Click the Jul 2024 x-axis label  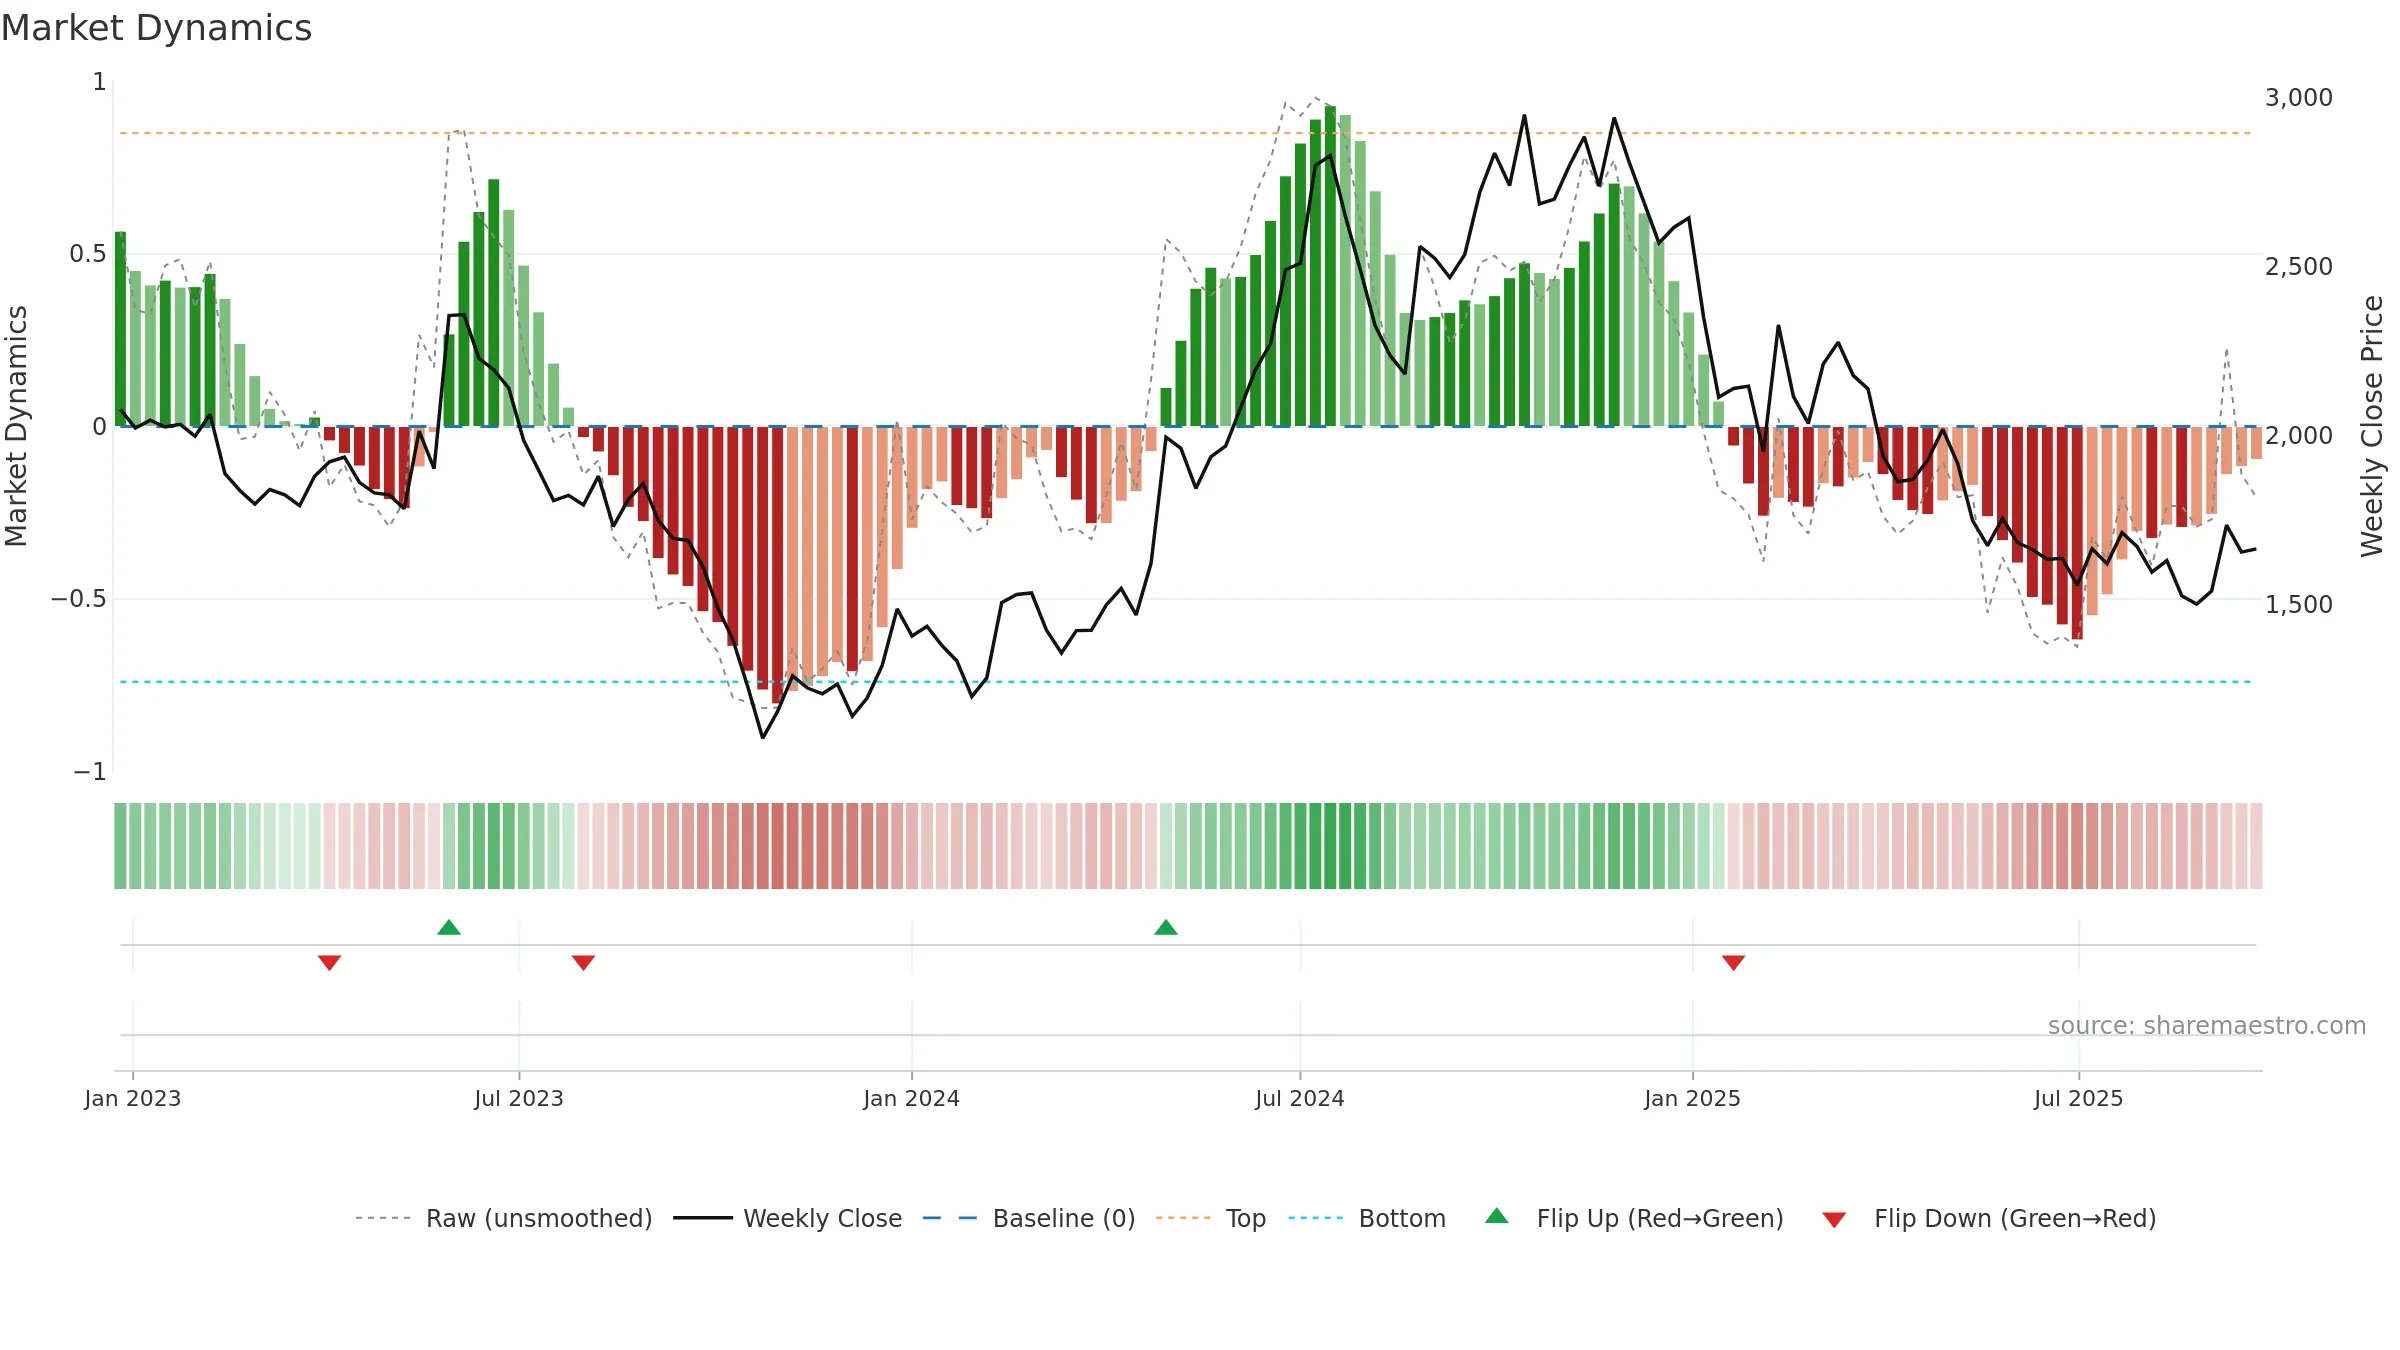click(x=1300, y=1098)
